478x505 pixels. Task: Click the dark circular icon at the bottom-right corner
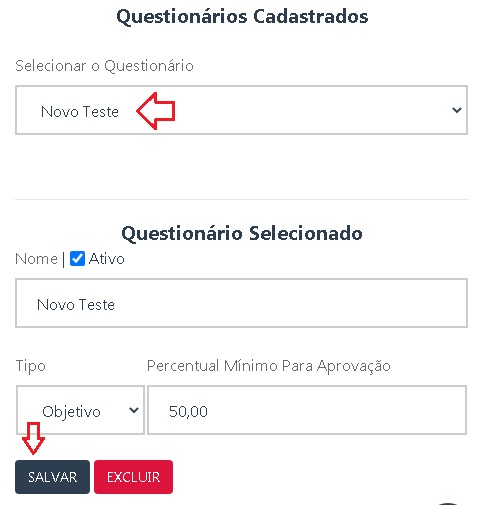coord(448,503)
